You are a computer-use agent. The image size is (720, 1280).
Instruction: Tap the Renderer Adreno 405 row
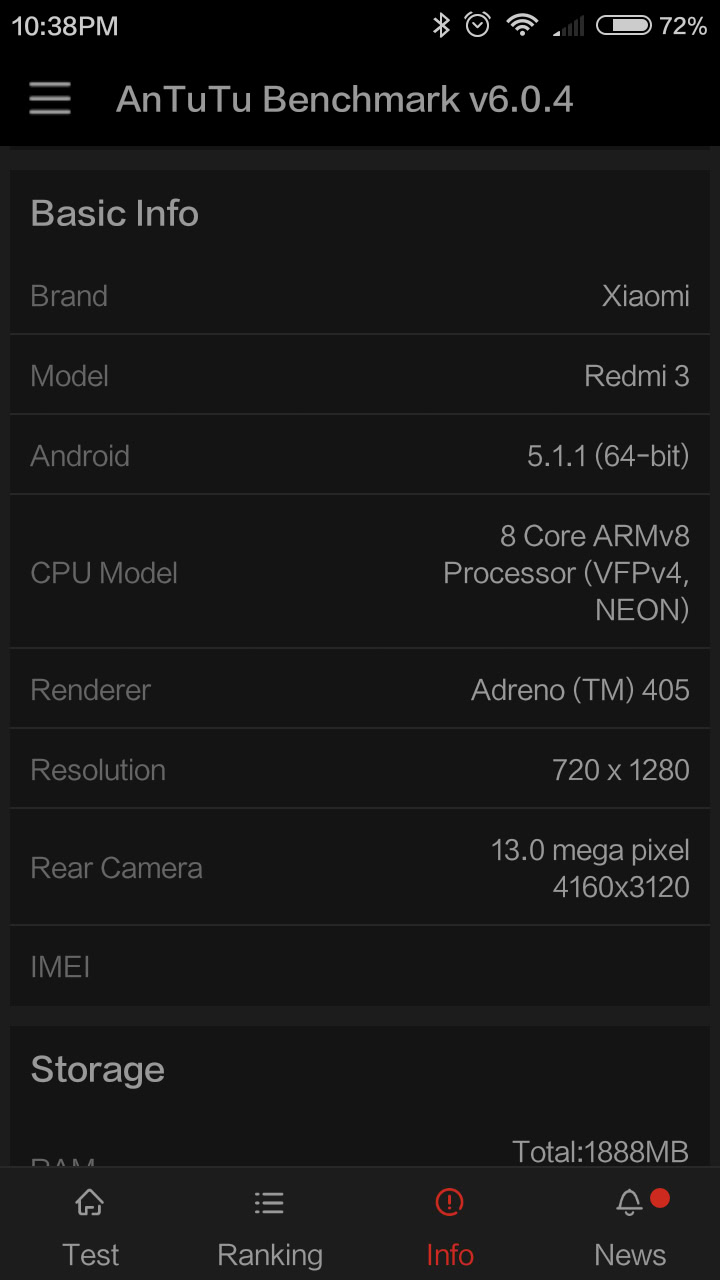[x=360, y=690]
